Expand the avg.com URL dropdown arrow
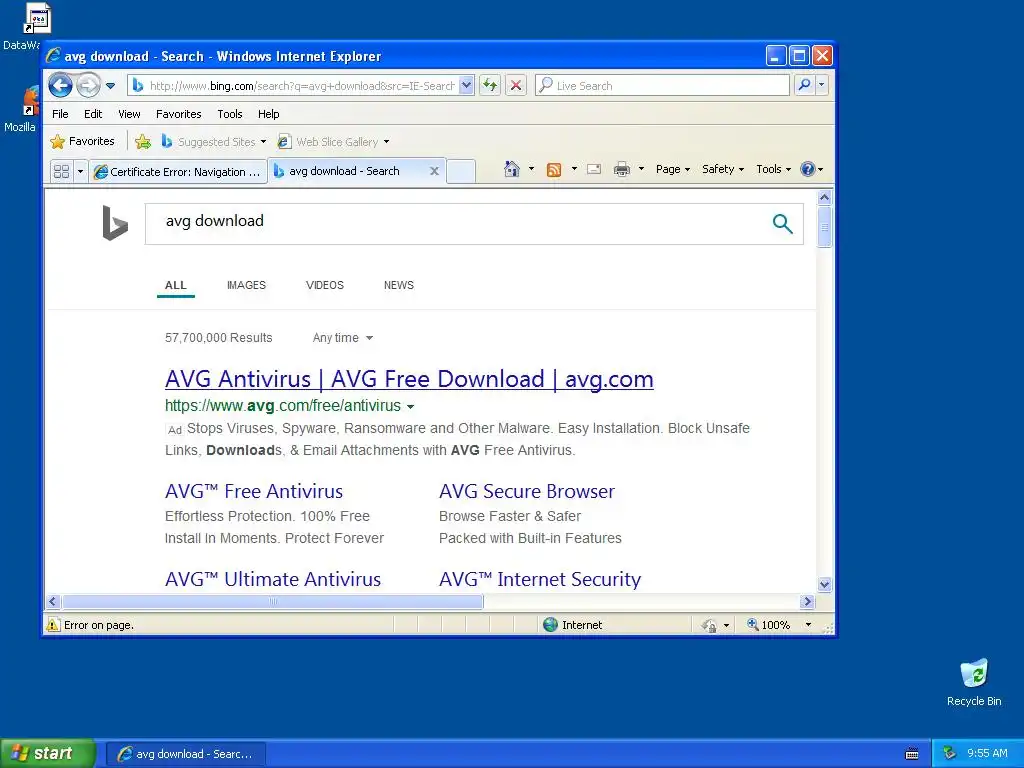 (x=410, y=406)
